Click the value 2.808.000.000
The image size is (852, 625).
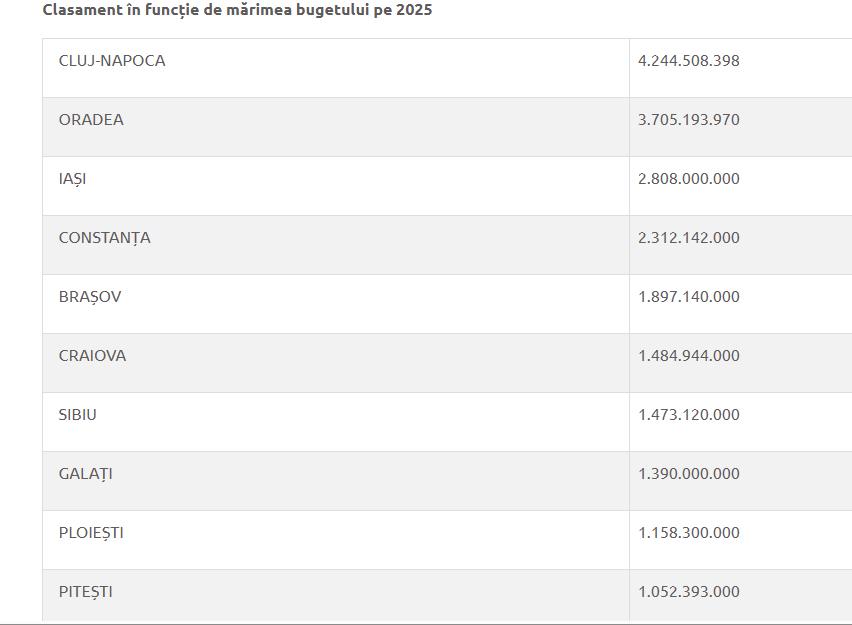click(x=689, y=179)
